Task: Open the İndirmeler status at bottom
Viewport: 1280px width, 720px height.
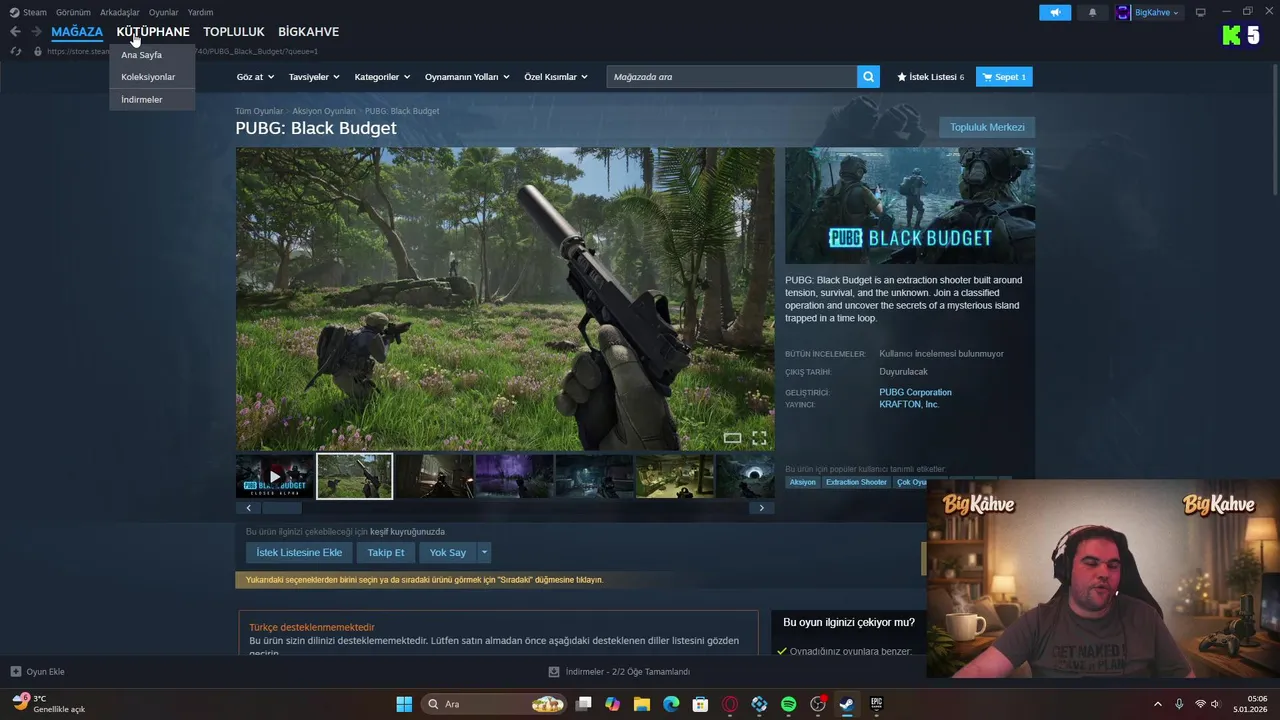Action: [620, 672]
